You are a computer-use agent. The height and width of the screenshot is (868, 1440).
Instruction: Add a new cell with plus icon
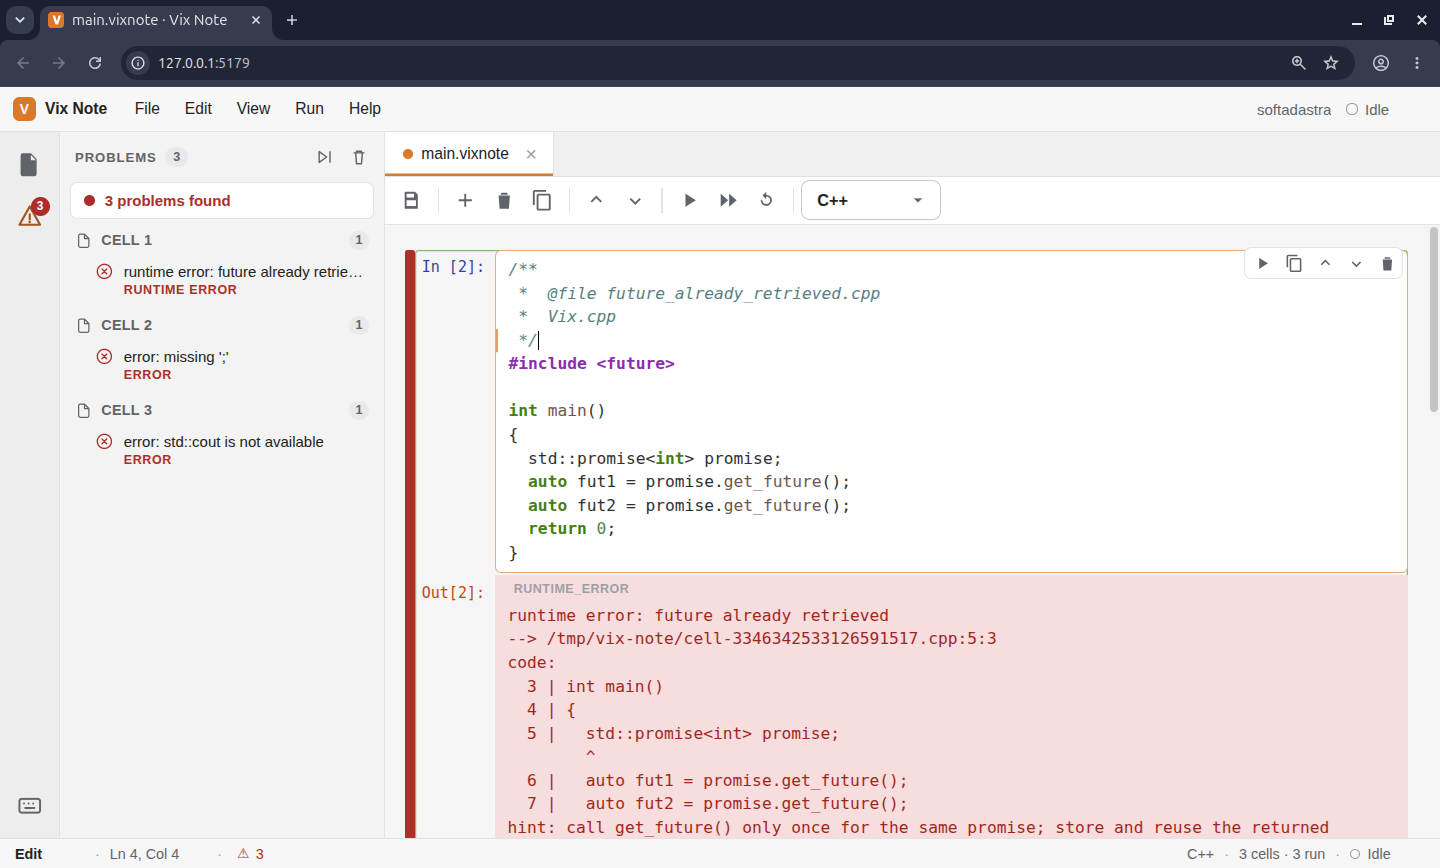pyautogui.click(x=465, y=200)
